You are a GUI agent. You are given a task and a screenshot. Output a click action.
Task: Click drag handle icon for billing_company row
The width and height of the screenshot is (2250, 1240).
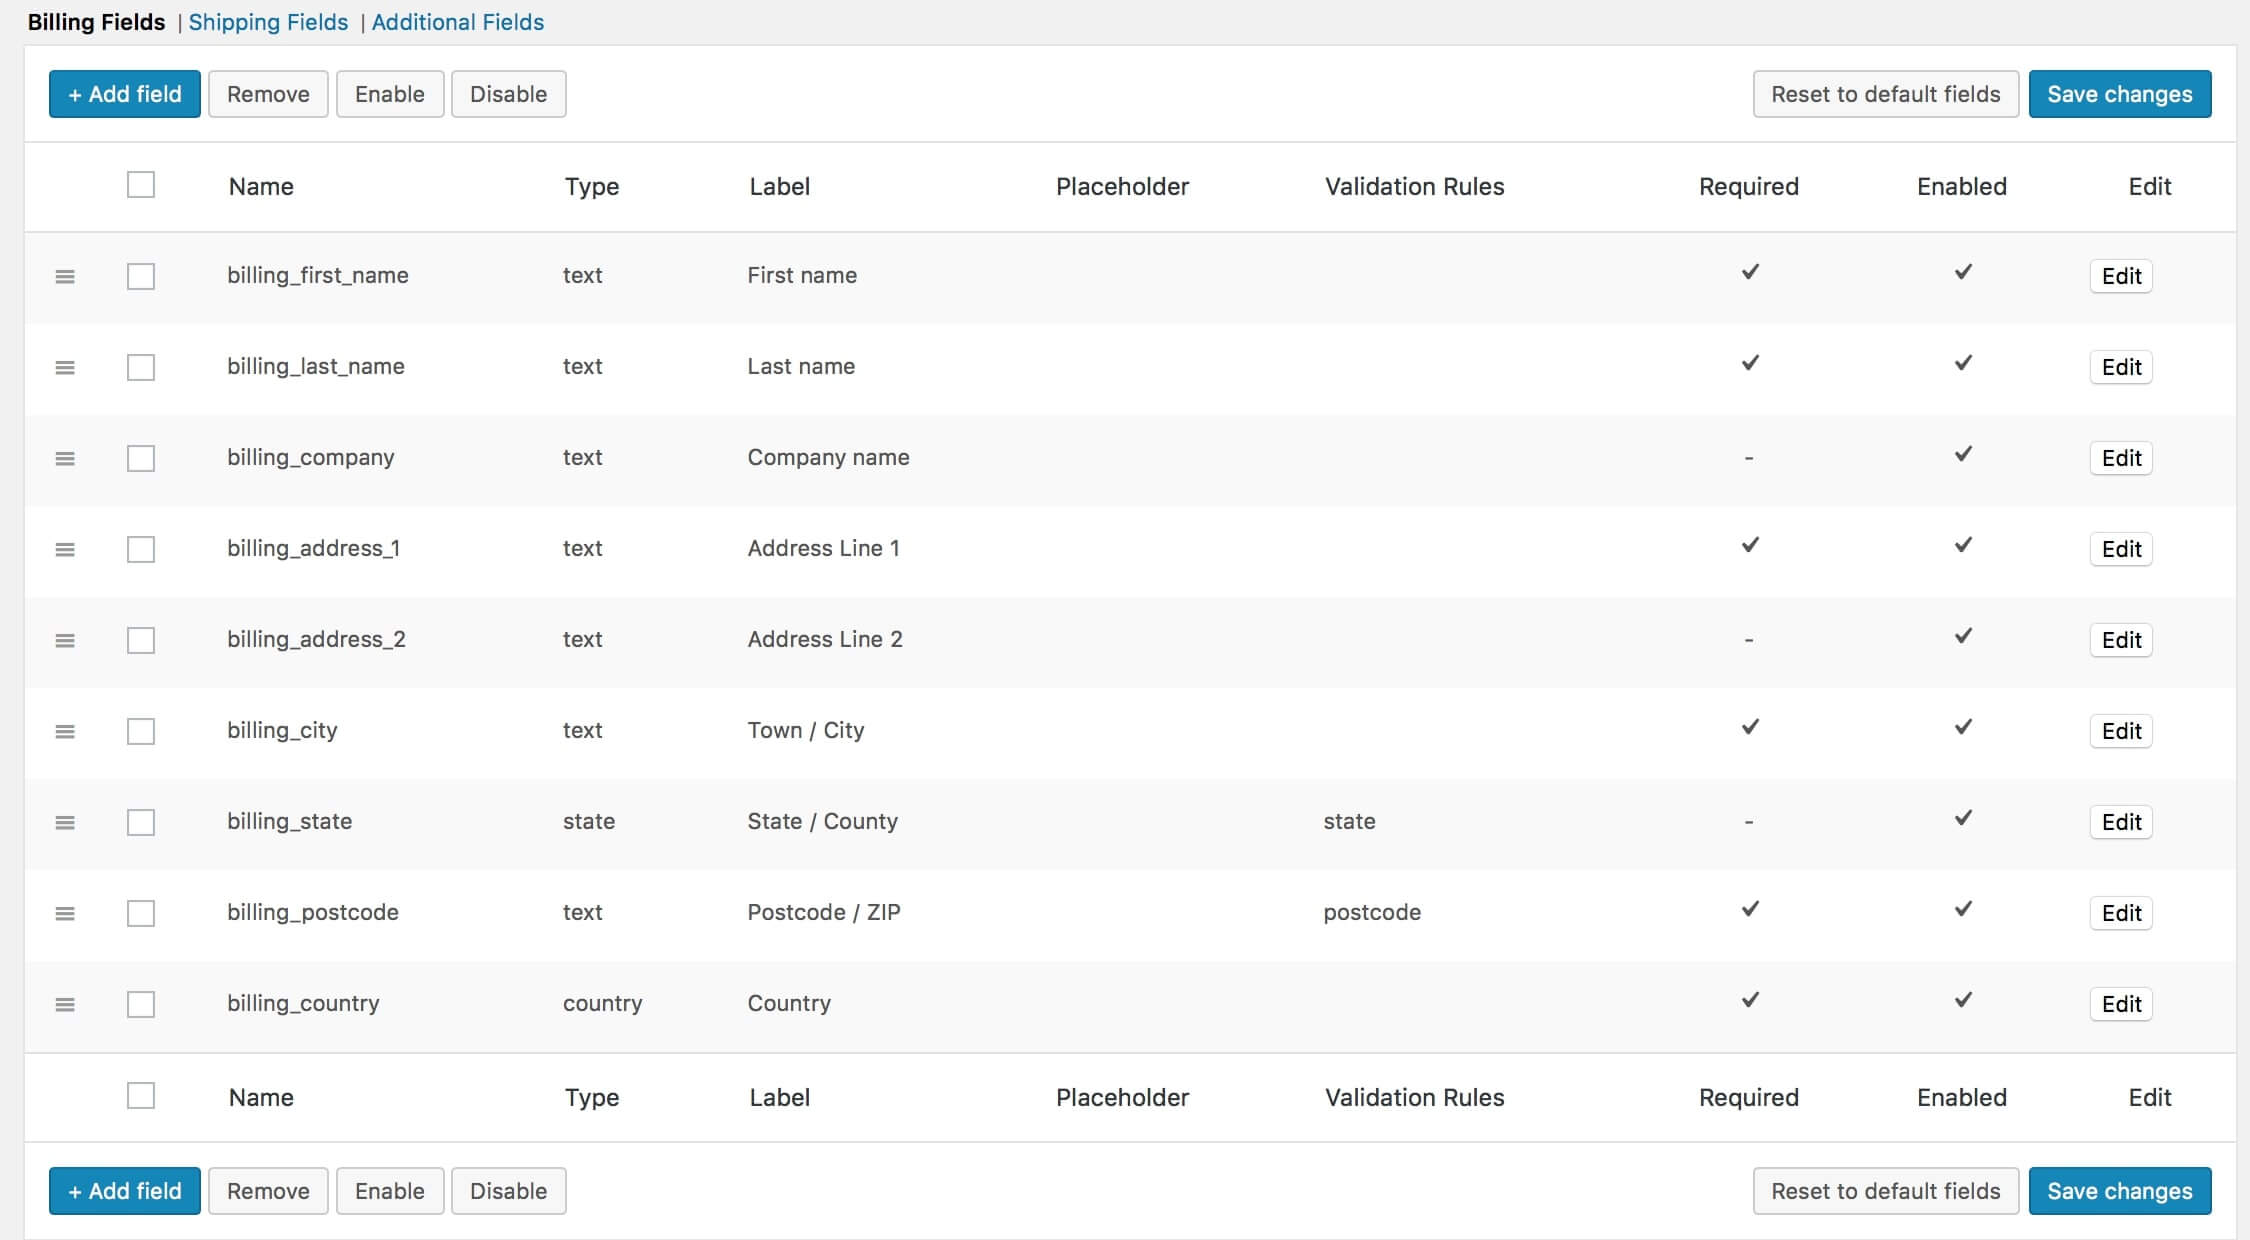tap(65, 459)
